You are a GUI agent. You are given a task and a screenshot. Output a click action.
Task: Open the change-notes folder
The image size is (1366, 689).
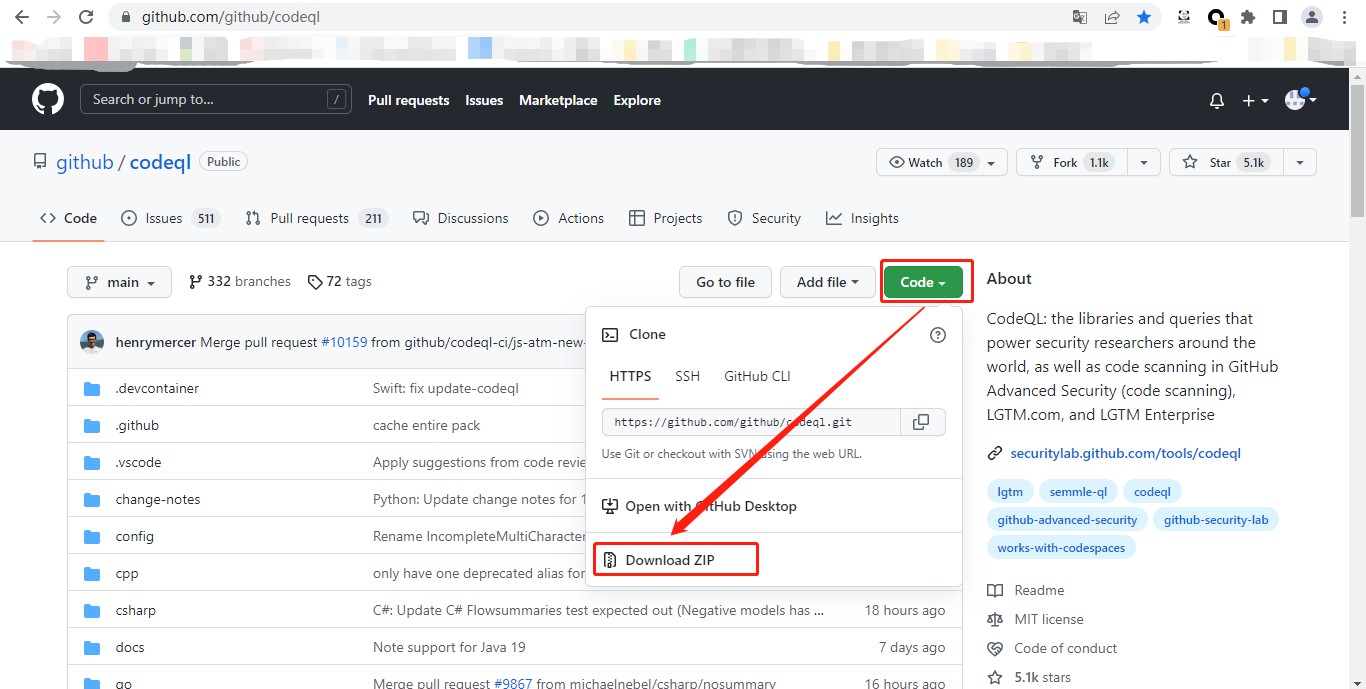point(158,499)
